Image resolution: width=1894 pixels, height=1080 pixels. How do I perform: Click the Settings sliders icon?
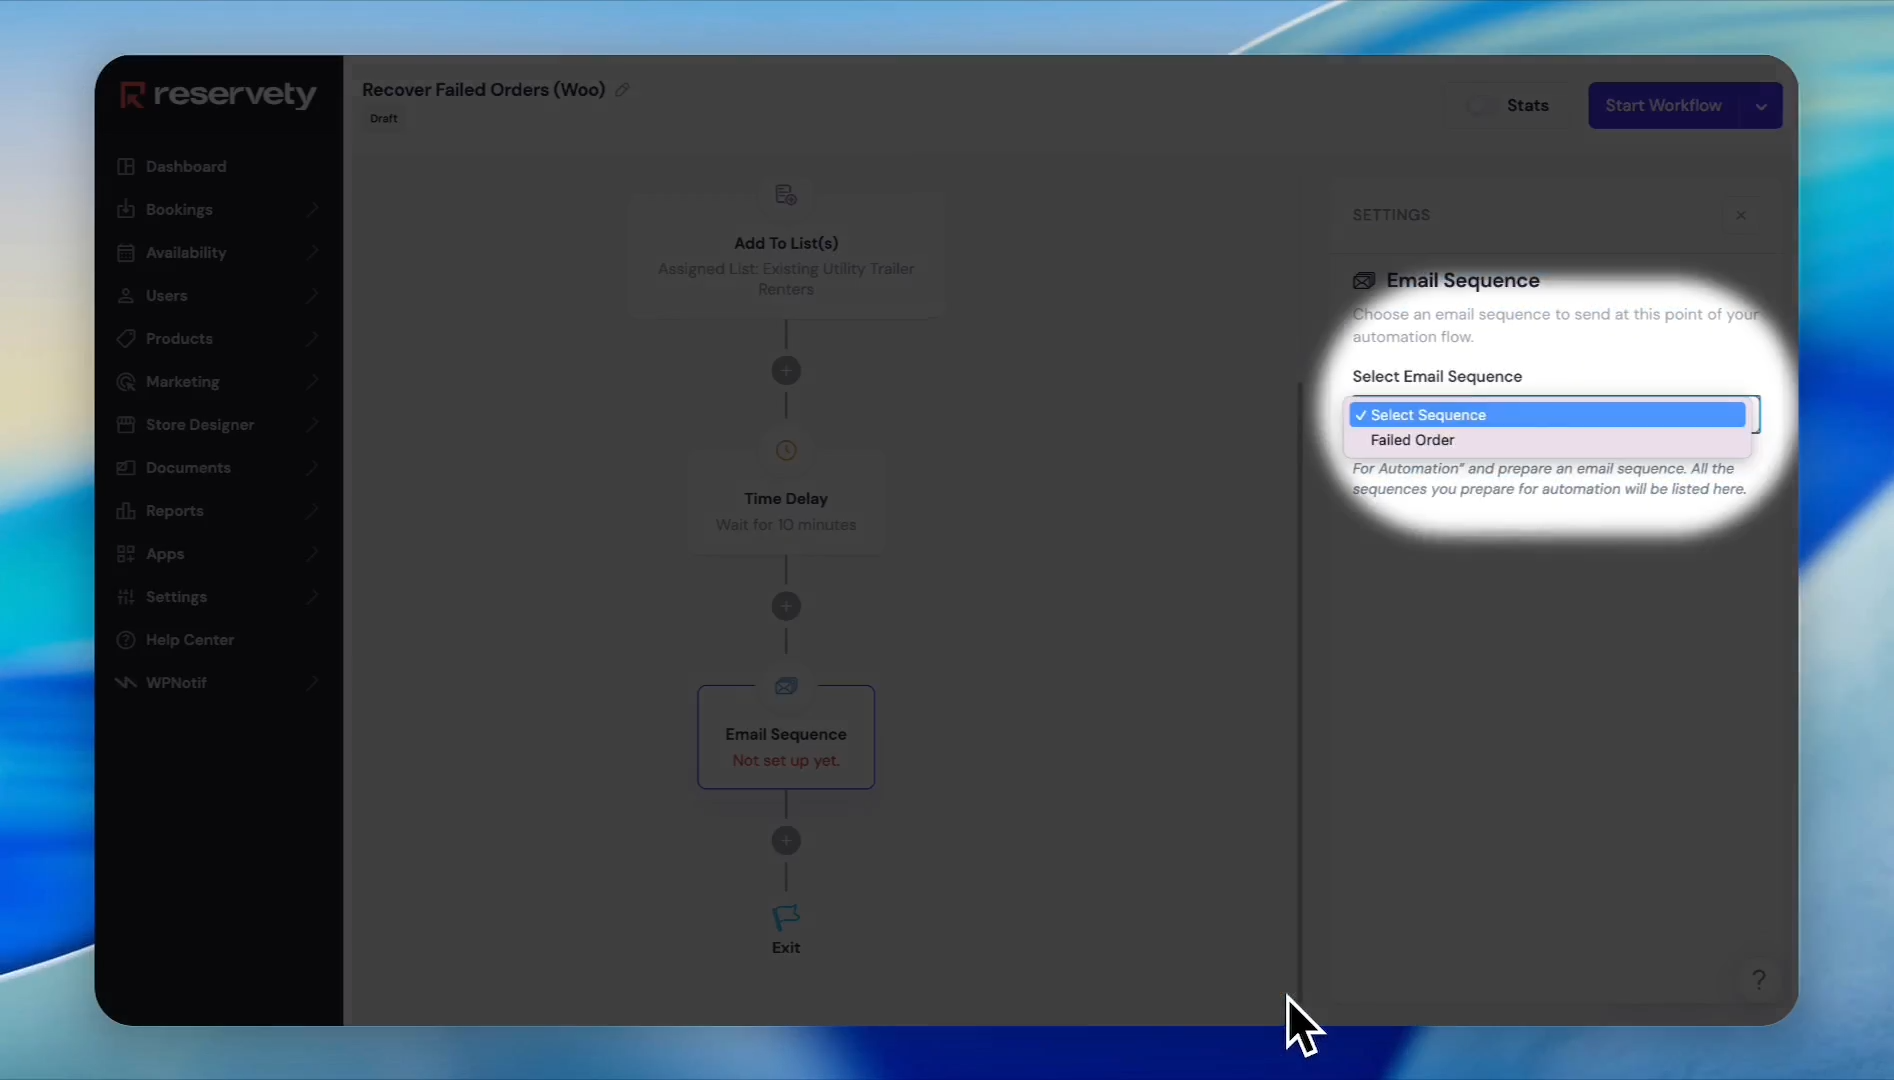tap(126, 596)
